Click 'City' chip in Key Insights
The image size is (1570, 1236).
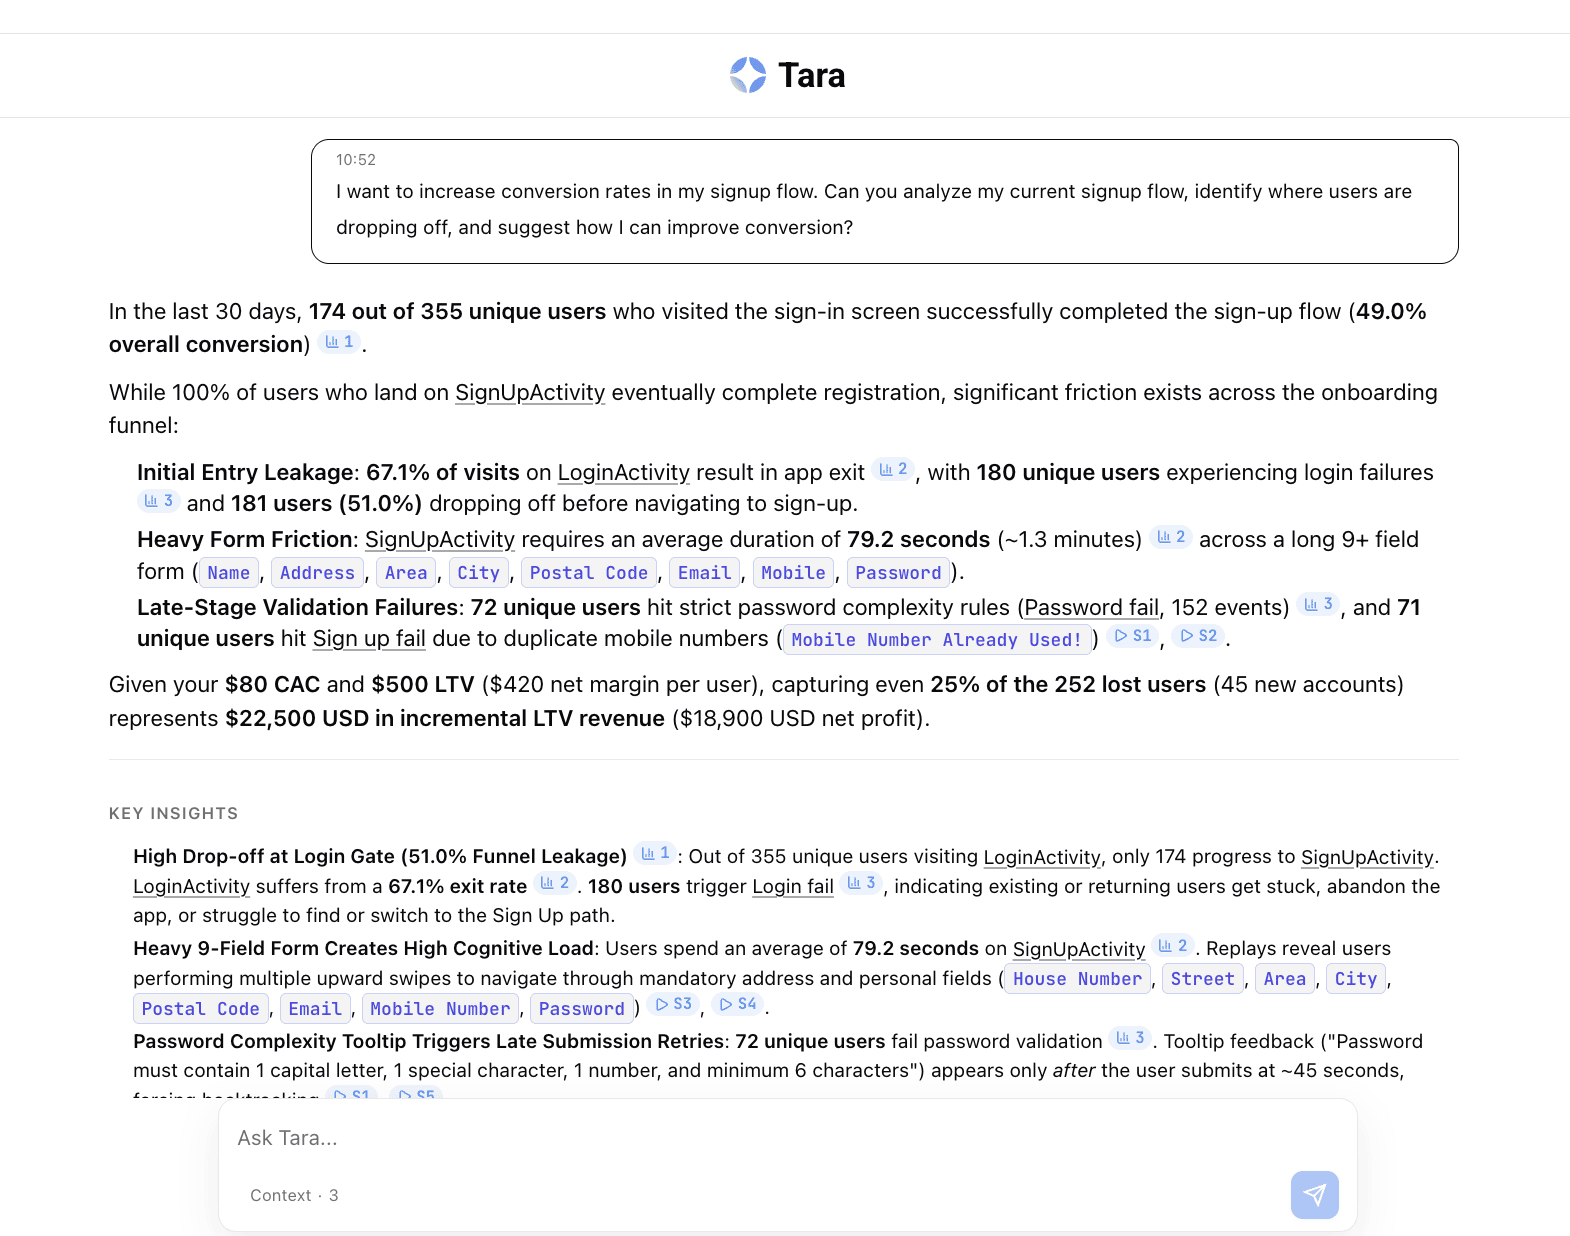1356,979
